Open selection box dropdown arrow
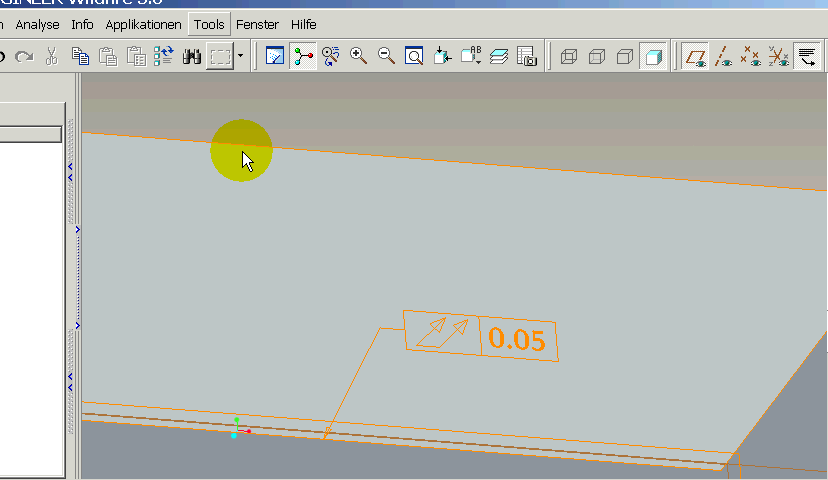Screen dimensions: 828x480 coord(241,57)
